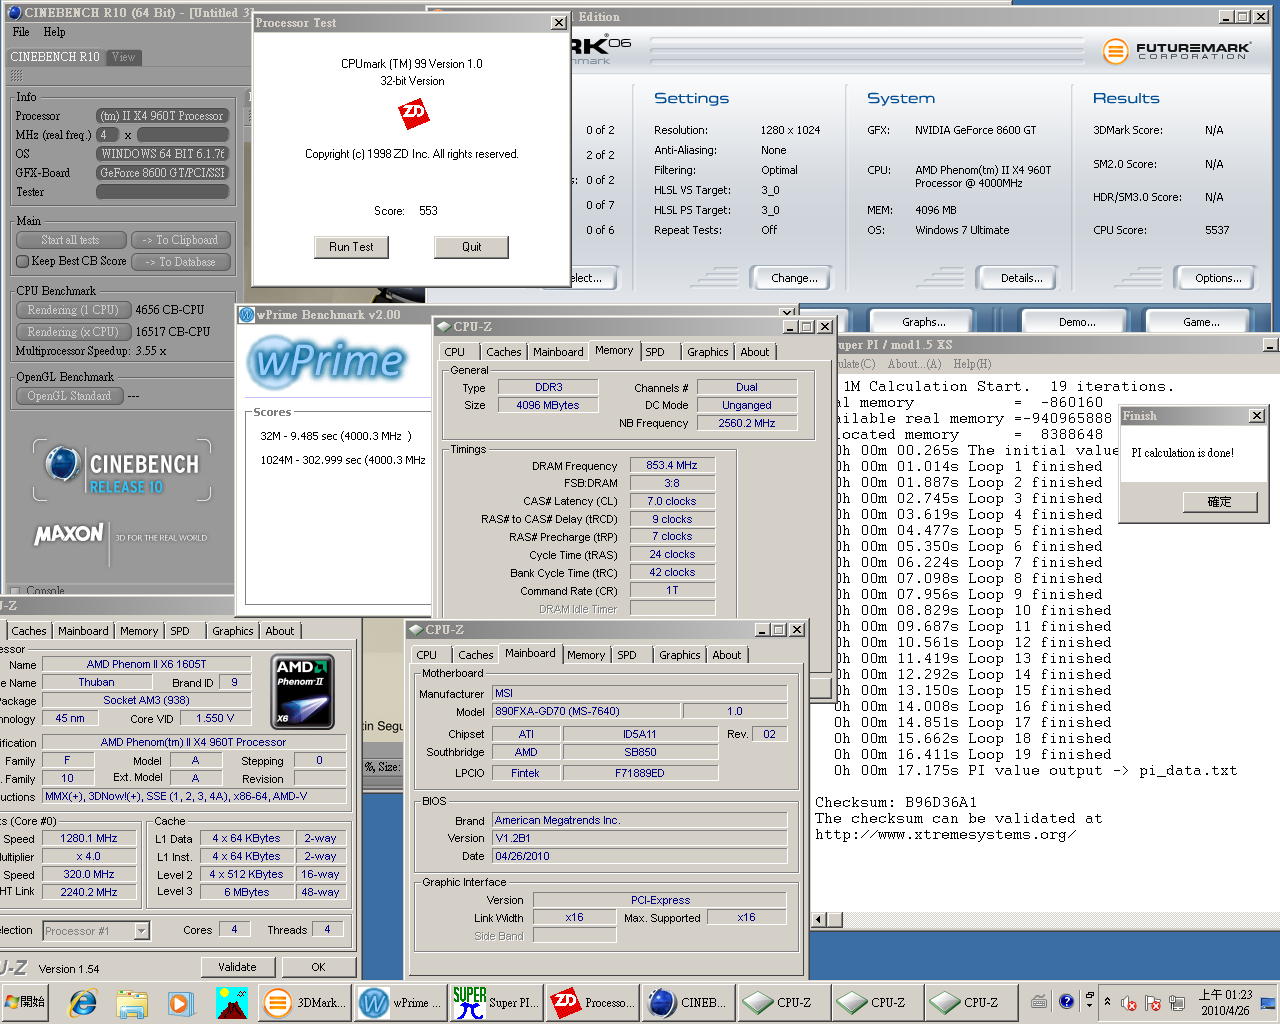Click the To Clipboard button in CINEBENCH
This screenshot has height=1024, width=1280.
pyautogui.click(x=180, y=240)
